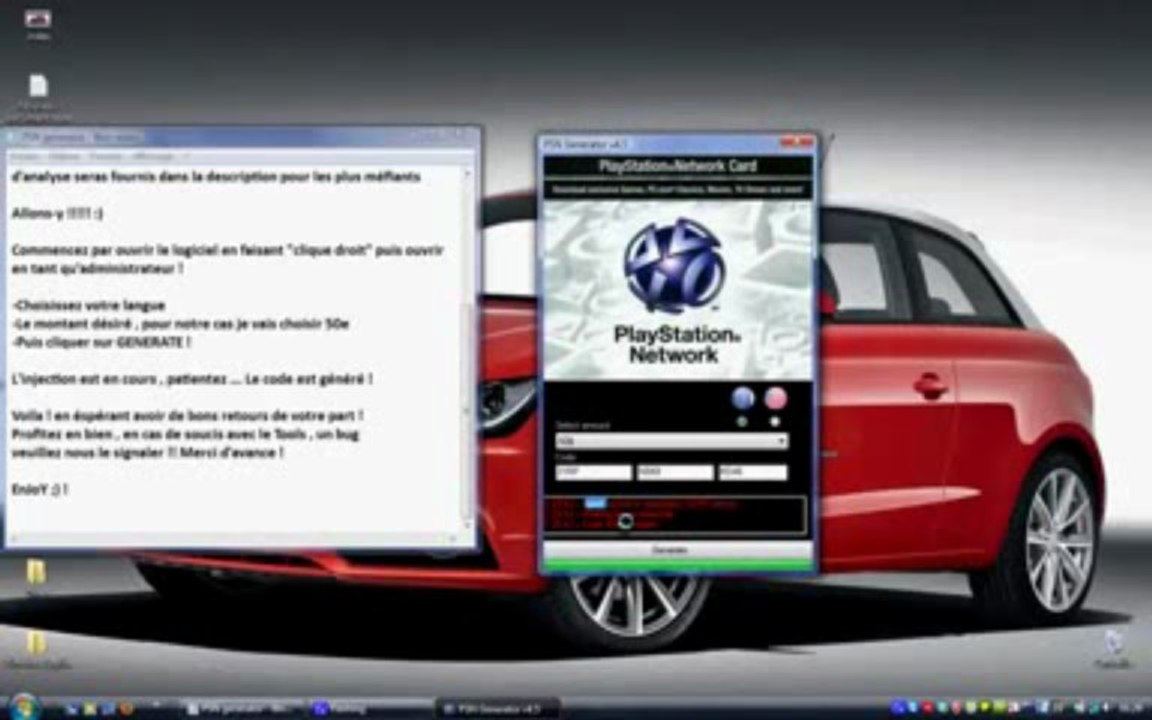
Task: Click the "EnjoY ;) !" line in Notepad
Action: (x=40, y=489)
